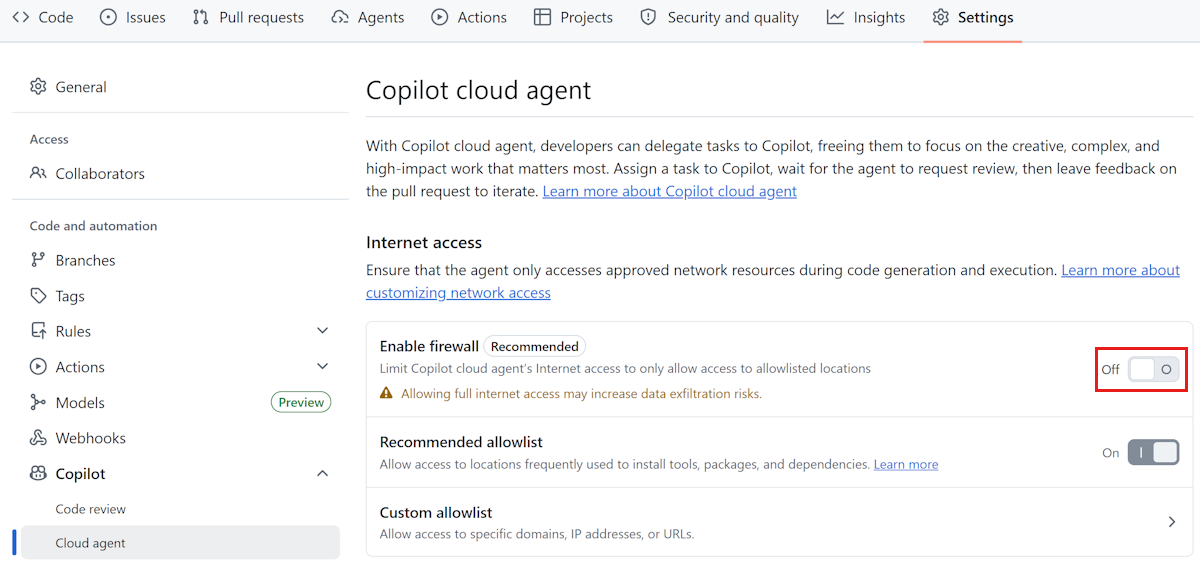Click the Pull requests branch icon
Viewport: 1200px width, 565px height.
(201, 17)
